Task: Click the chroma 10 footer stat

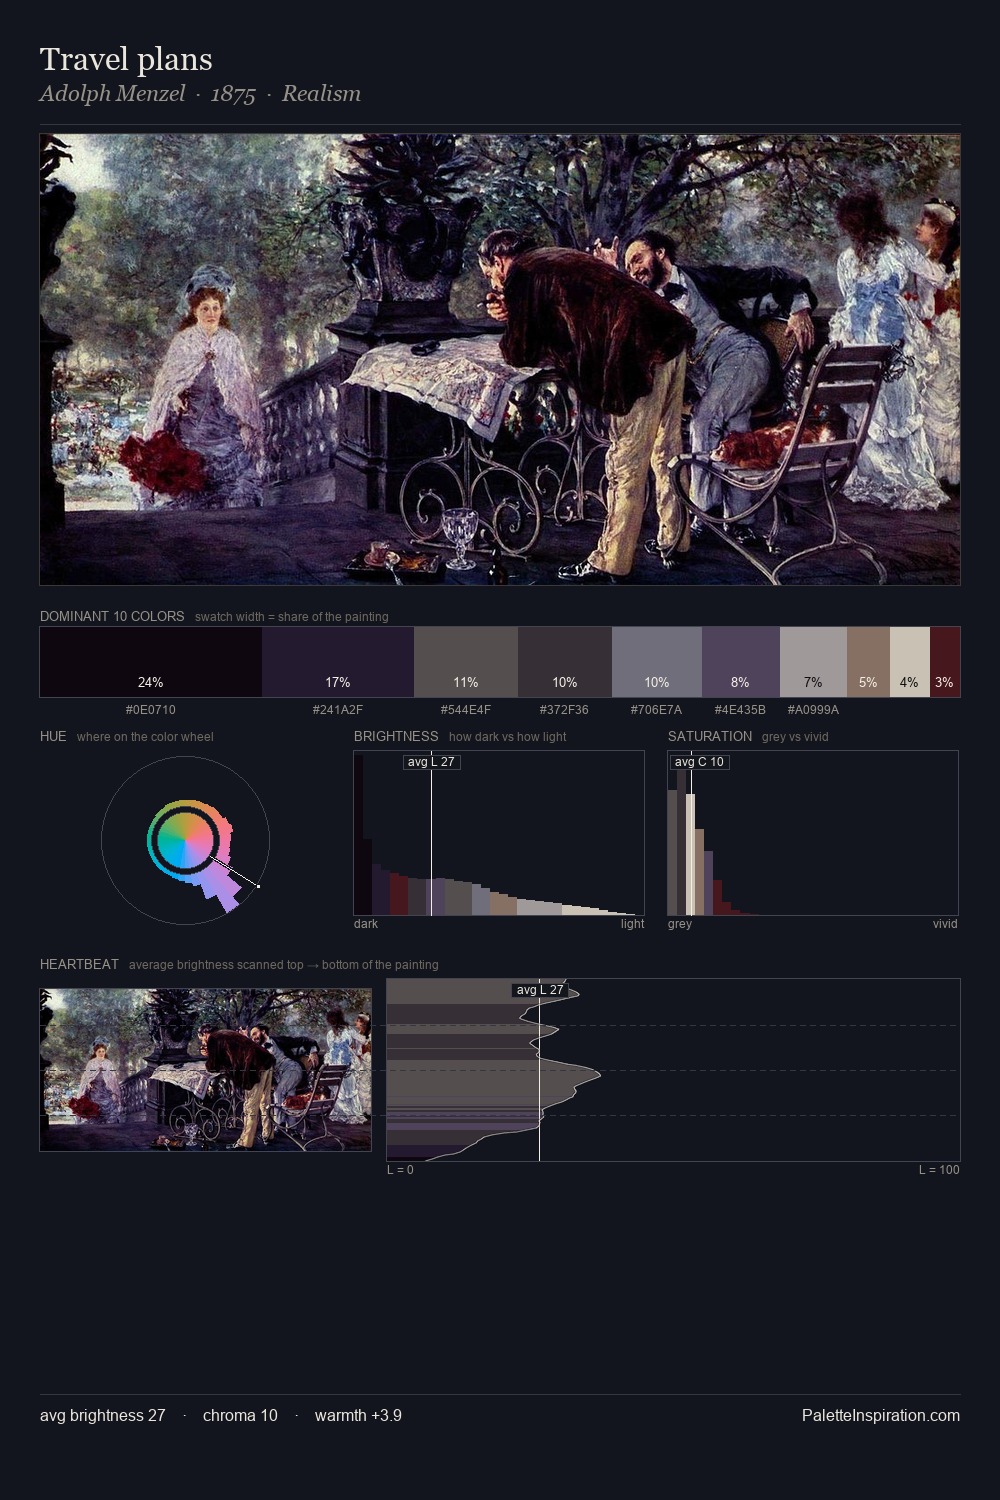Action: pos(240,1415)
